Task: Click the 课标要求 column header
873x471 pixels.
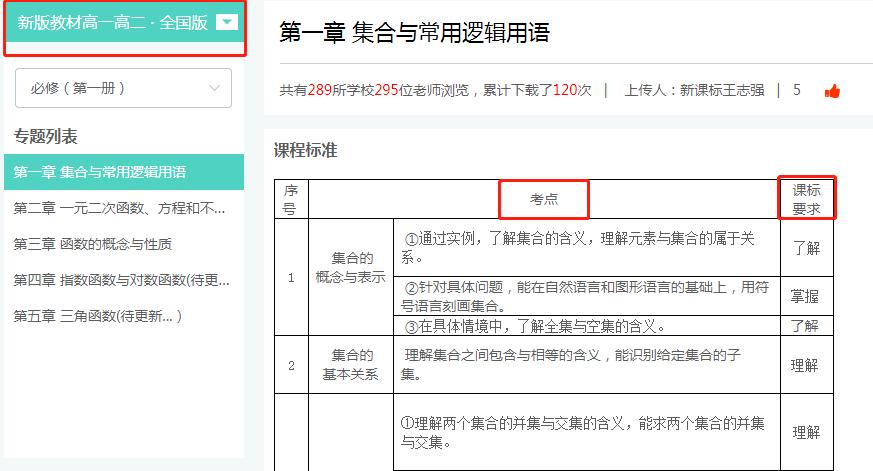Action: click(x=806, y=199)
